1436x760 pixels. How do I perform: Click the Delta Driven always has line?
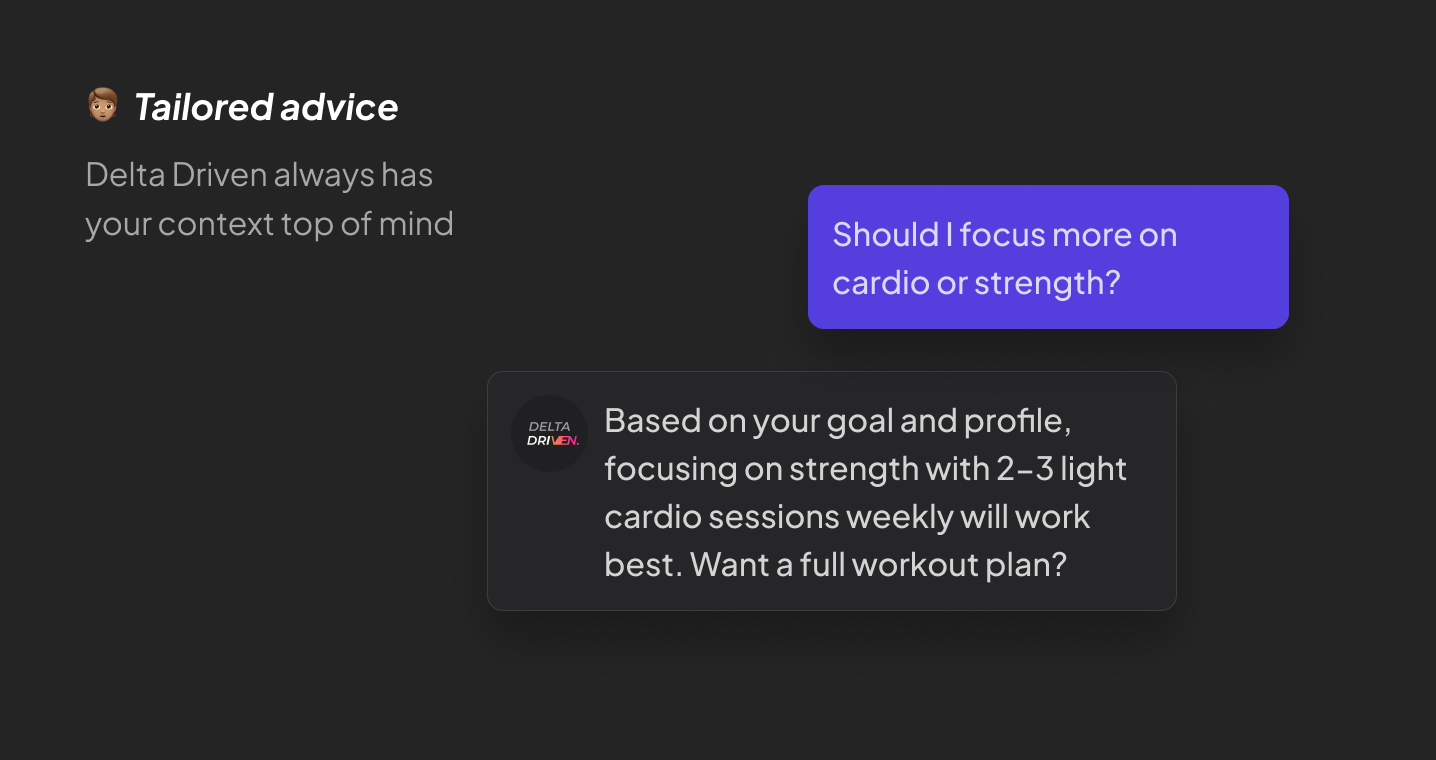(x=259, y=175)
